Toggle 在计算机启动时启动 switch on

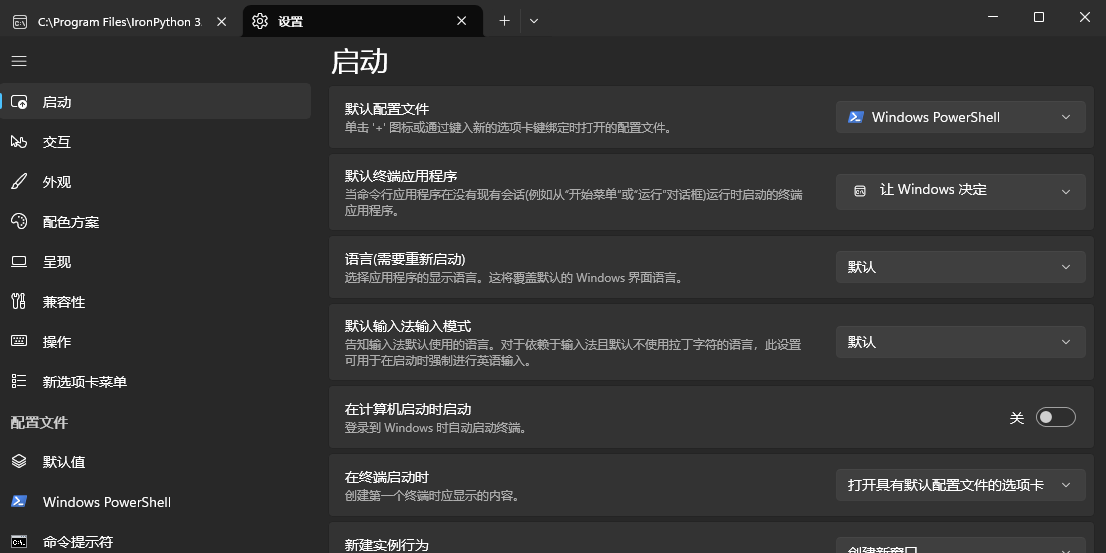click(1055, 417)
